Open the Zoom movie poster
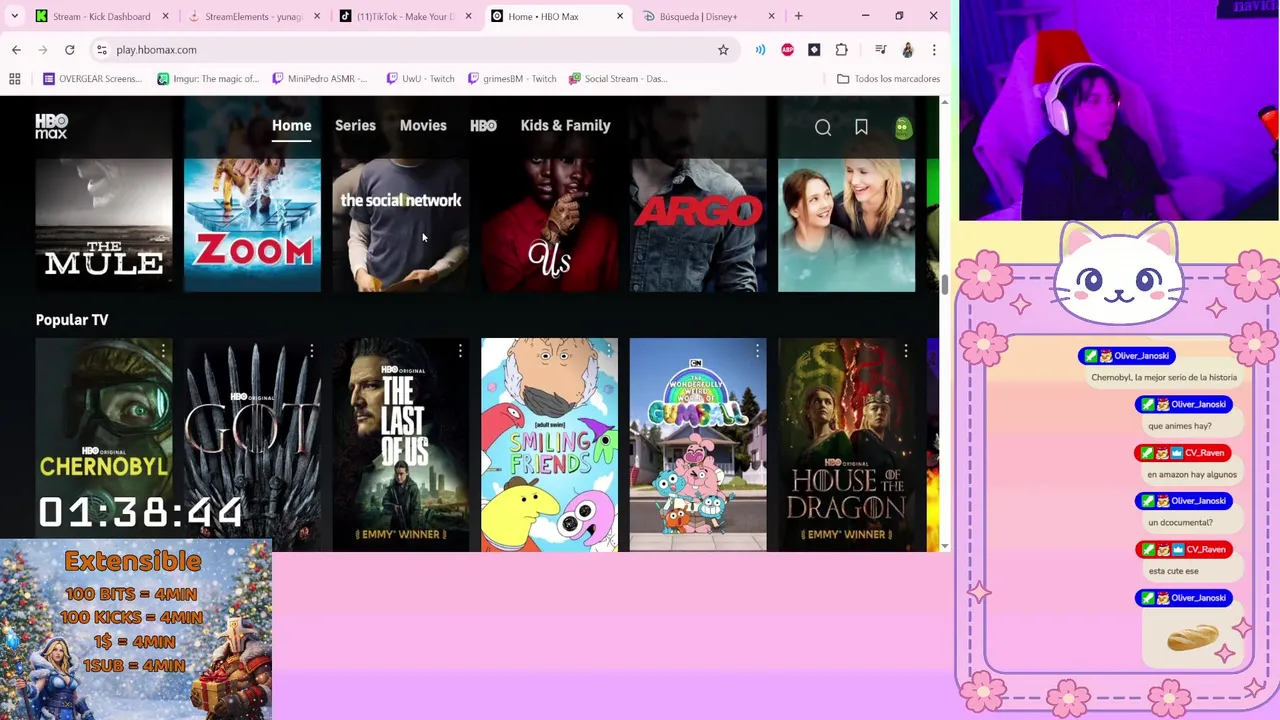The height and width of the screenshot is (720, 1280). [252, 225]
